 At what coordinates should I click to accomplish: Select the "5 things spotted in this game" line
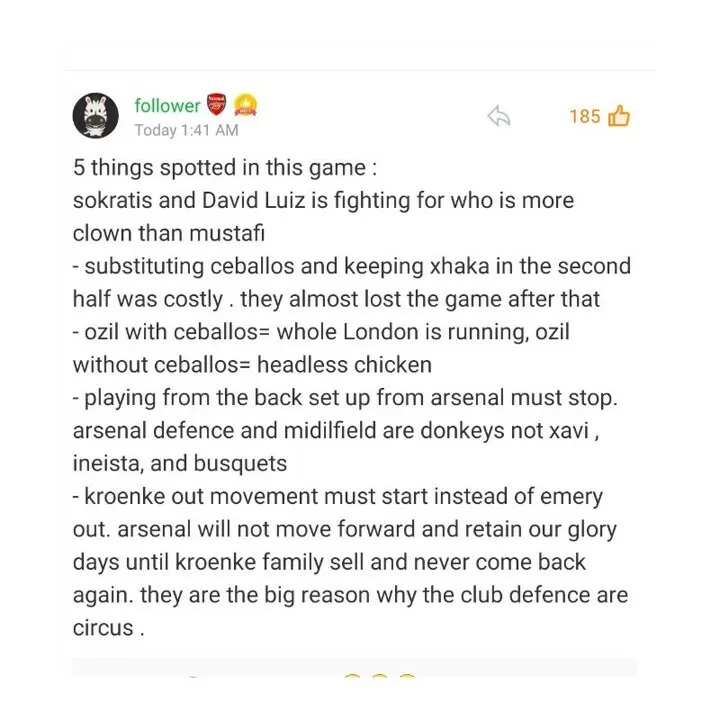coord(225,168)
